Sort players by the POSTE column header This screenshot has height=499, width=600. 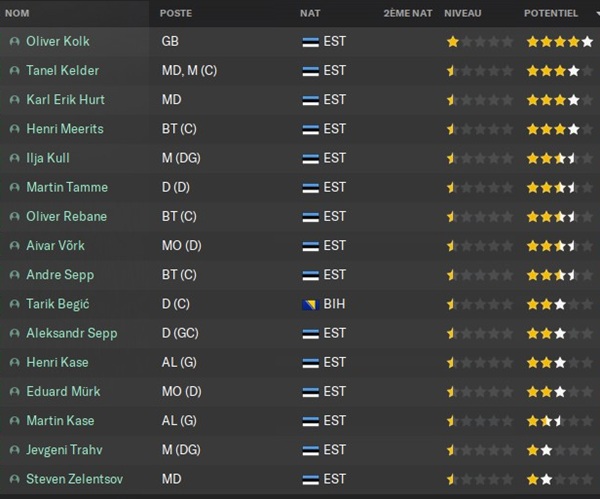[x=177, y=14]
